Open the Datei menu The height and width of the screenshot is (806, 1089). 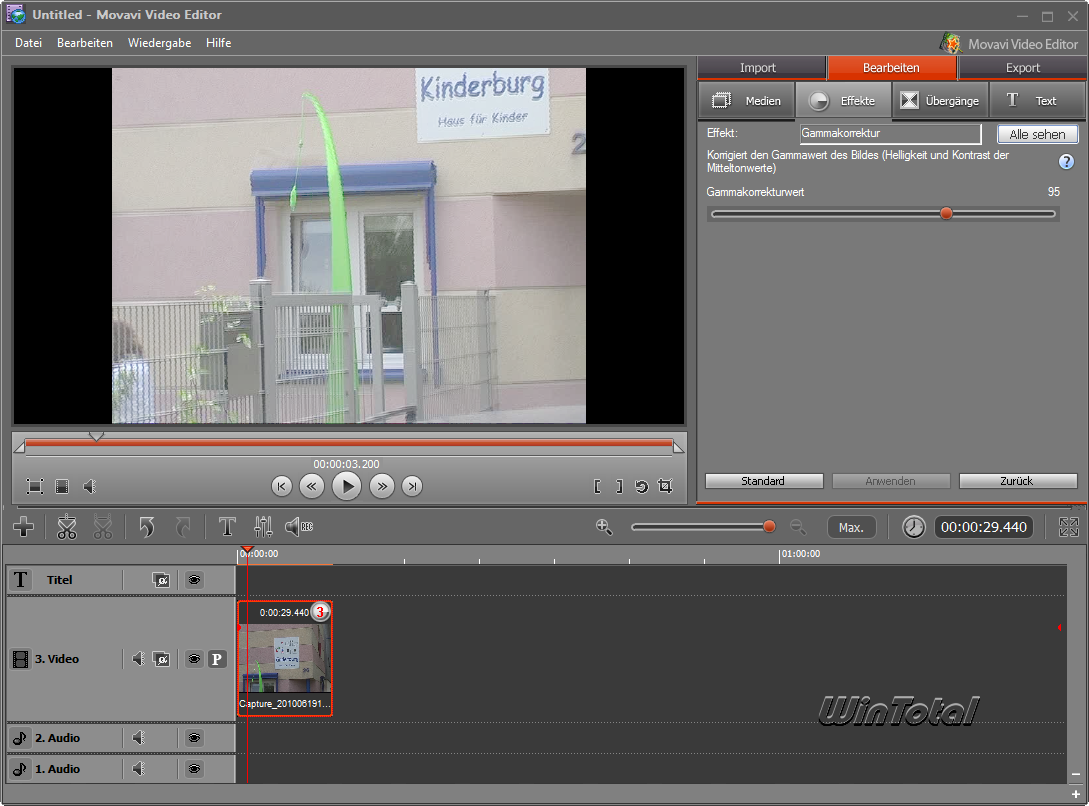point(28,43)
